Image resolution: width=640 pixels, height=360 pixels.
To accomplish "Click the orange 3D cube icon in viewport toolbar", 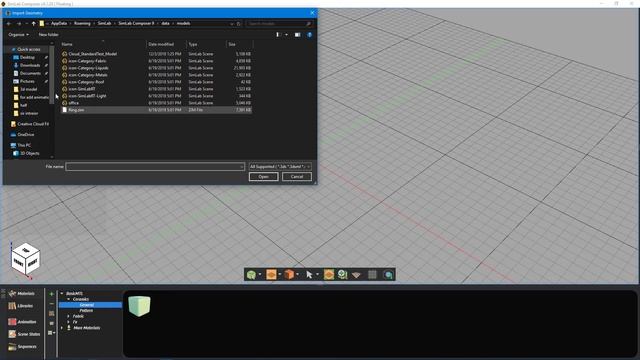I will click(x=289, y=275).
